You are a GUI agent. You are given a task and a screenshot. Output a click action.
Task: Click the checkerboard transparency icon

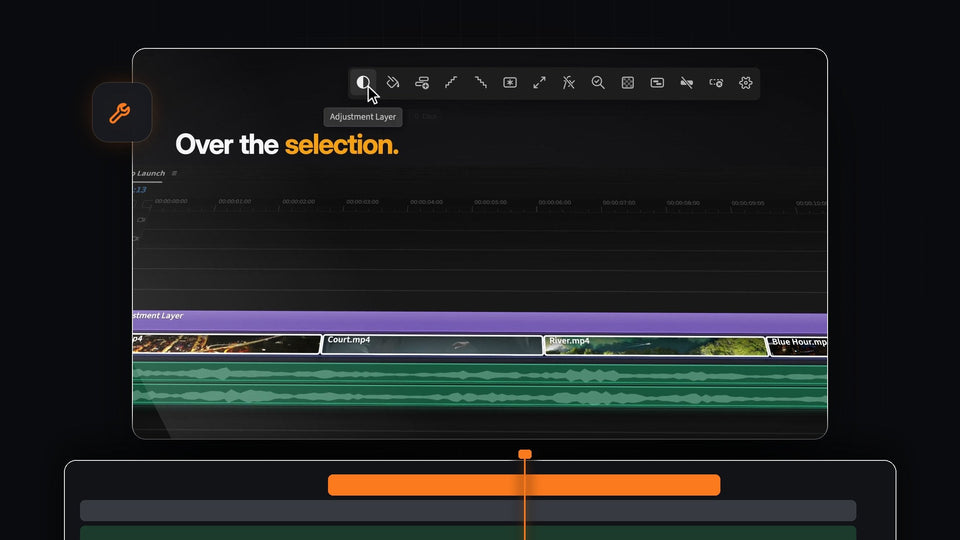[x=628, y=82]
